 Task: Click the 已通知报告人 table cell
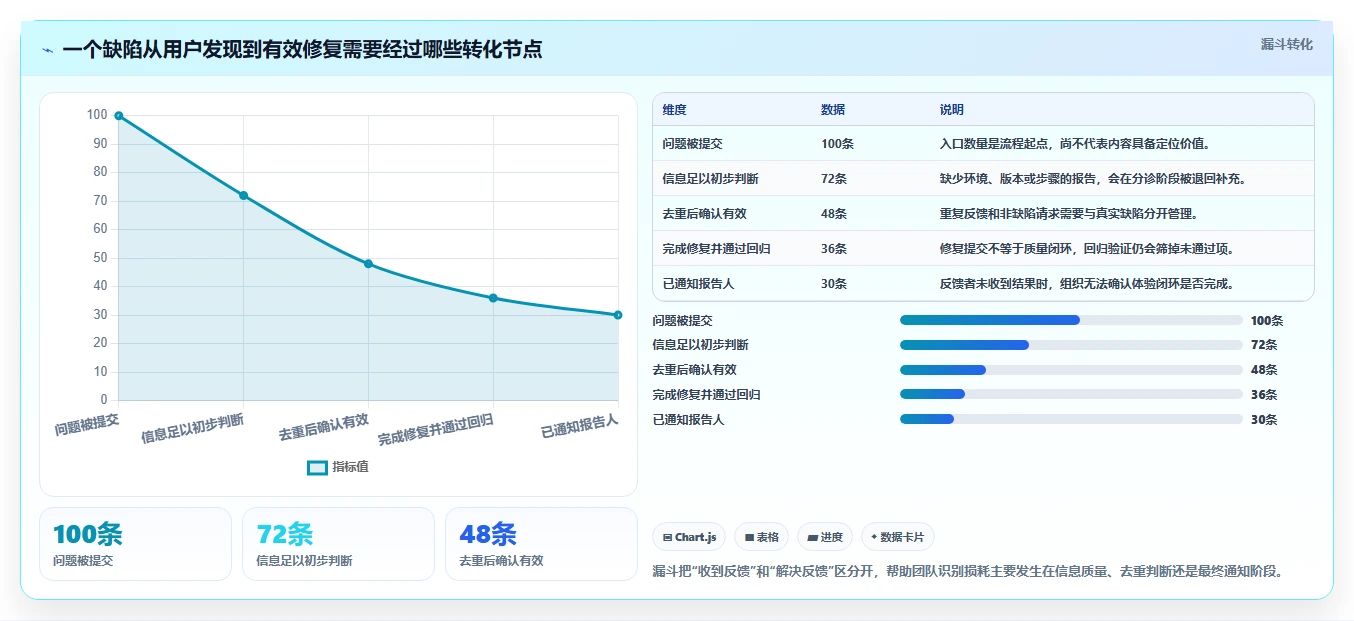click(x=698, y=284)
